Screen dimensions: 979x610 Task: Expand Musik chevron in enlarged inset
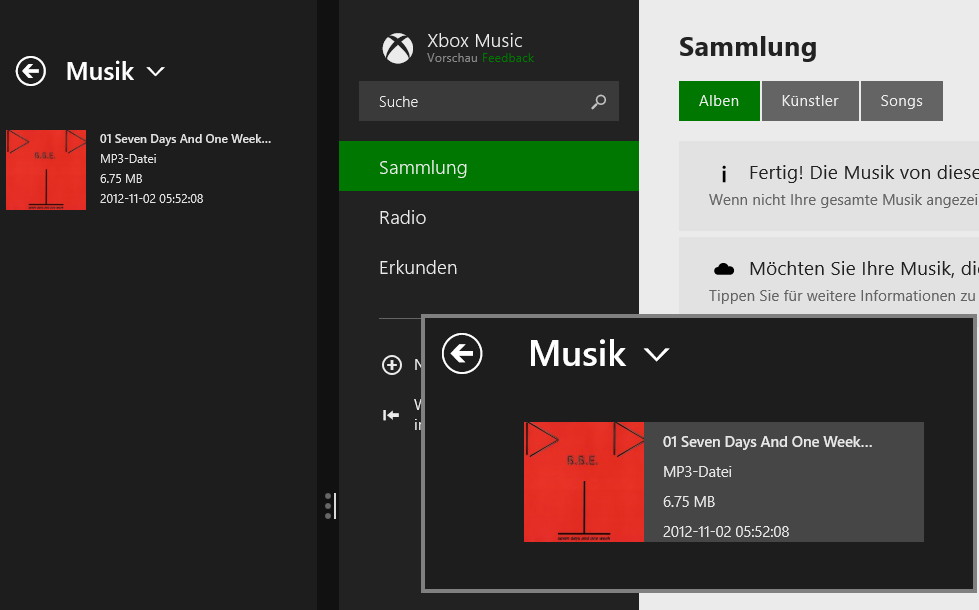656,355
